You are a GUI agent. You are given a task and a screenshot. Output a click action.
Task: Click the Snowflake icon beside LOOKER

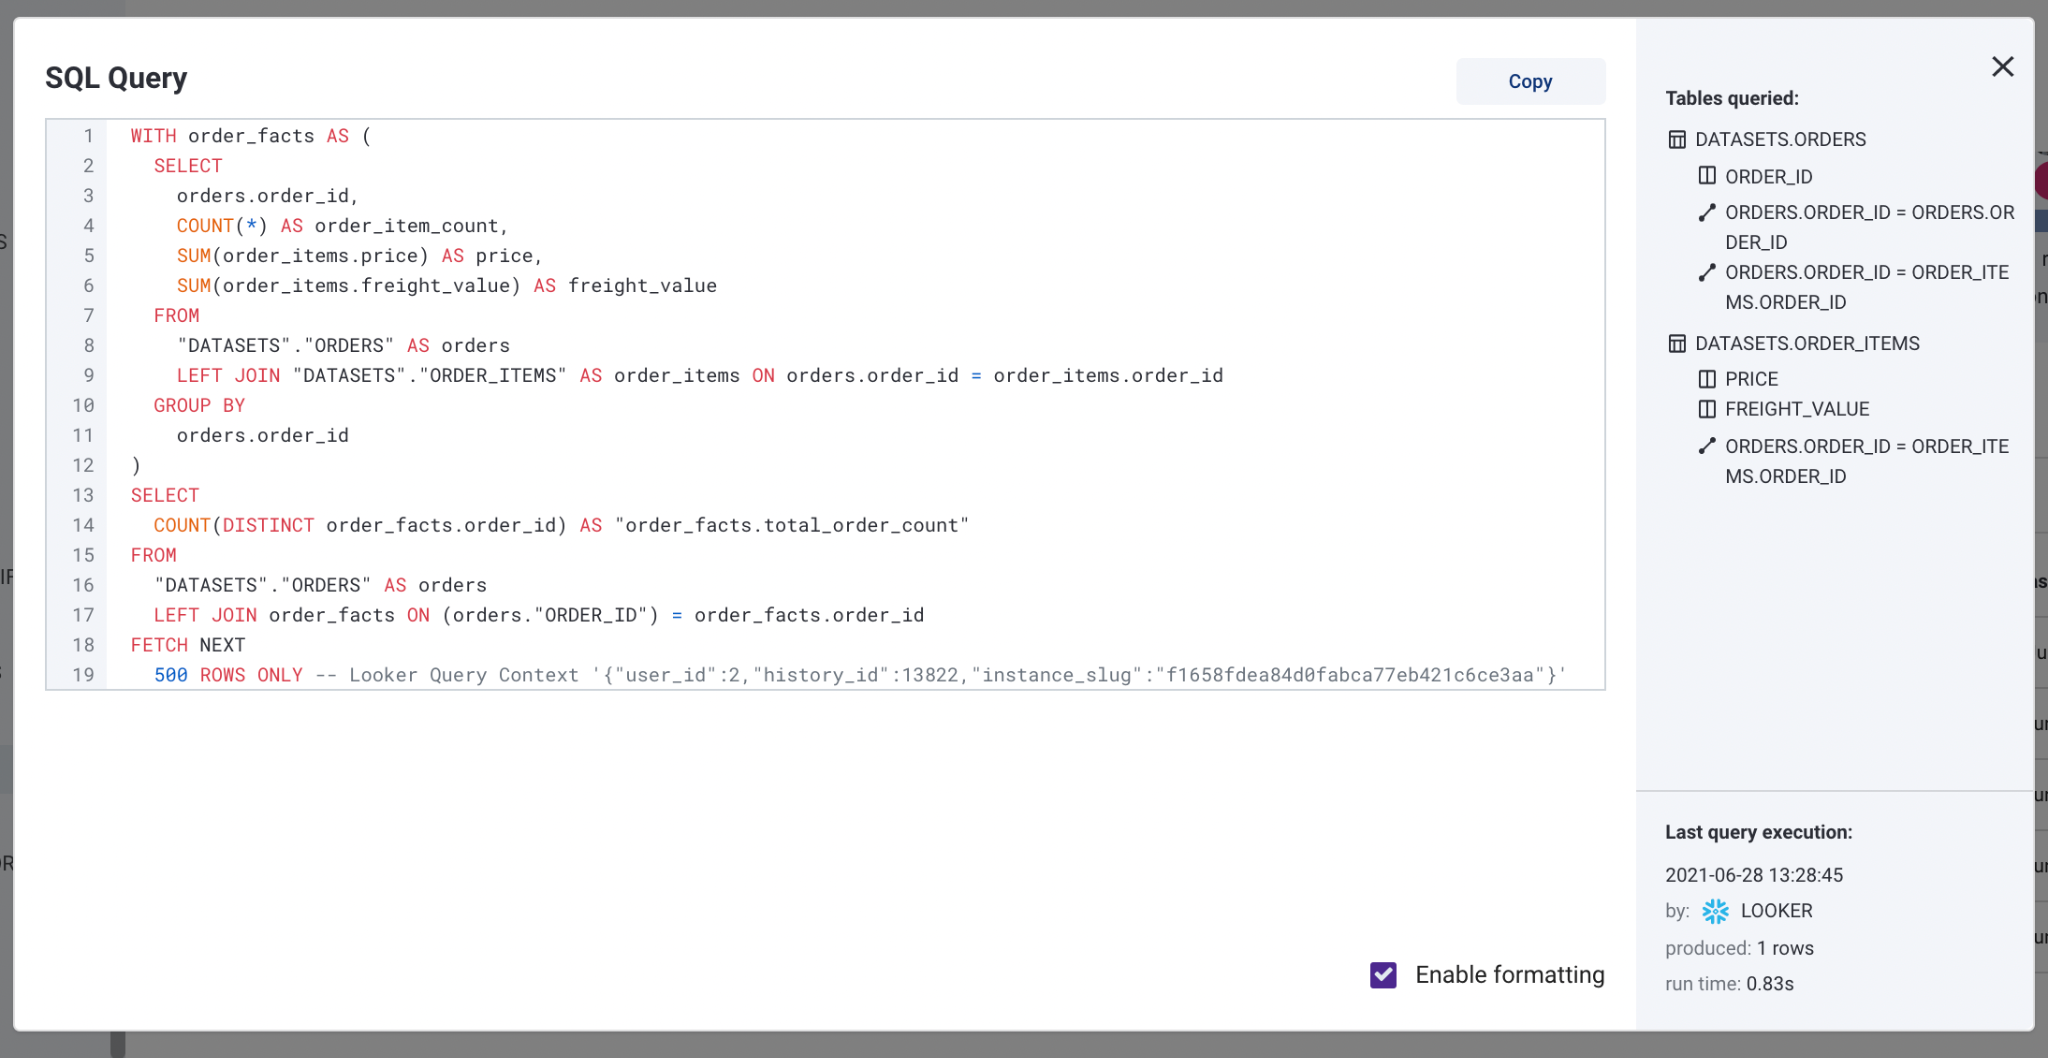coord(1715,911)
